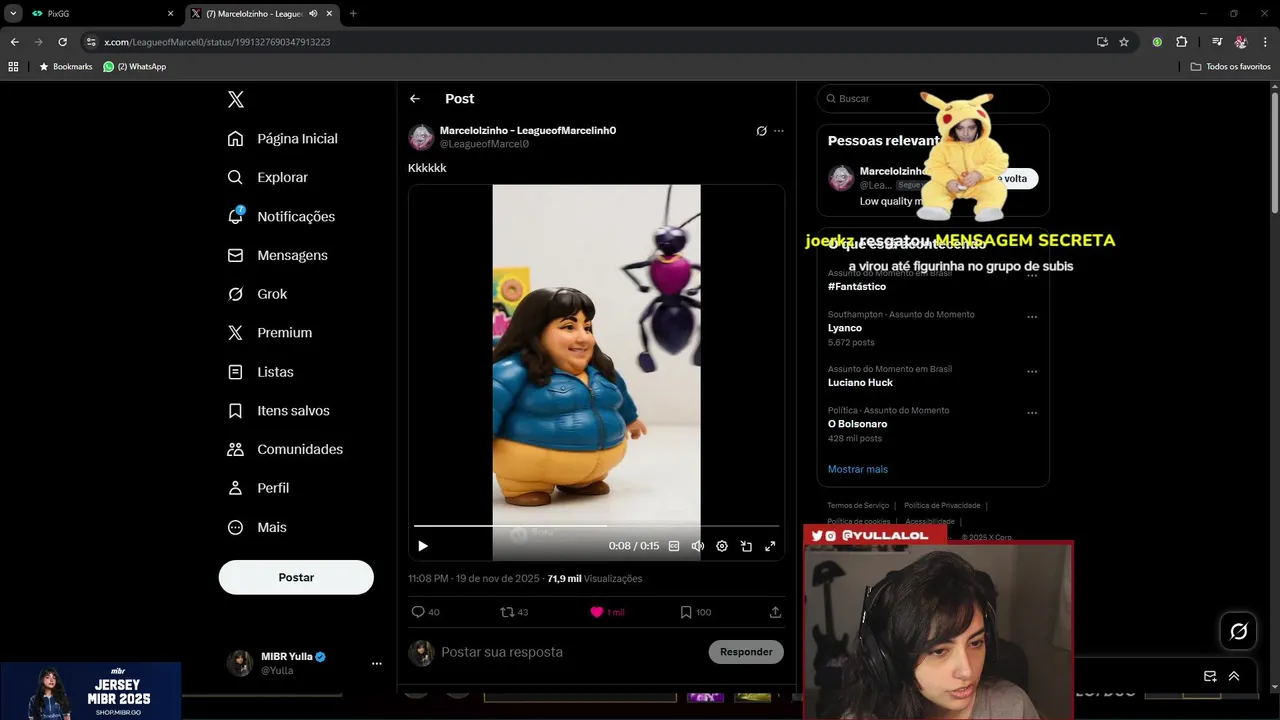Click the page vertical scrollbar
This screenshot has width=1280, height=720.
[1275, 153]
